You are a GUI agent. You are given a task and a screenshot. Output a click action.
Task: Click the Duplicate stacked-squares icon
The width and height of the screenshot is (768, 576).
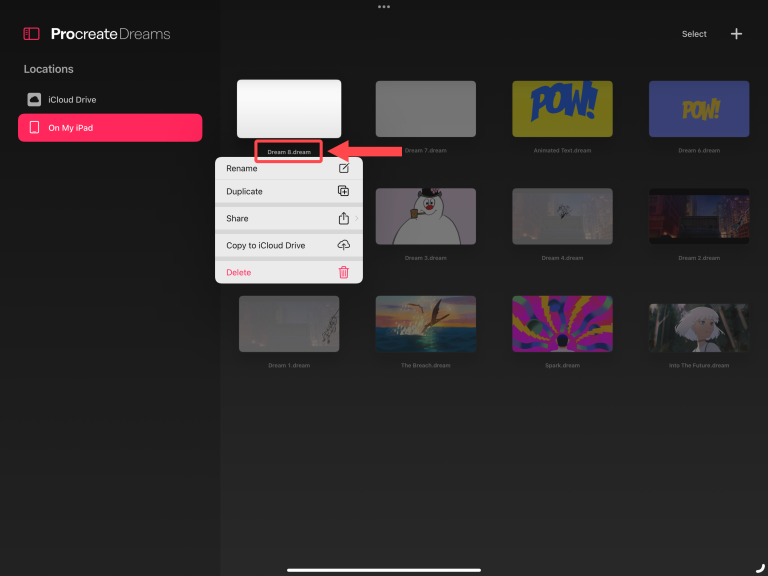(x=344, y=191)
